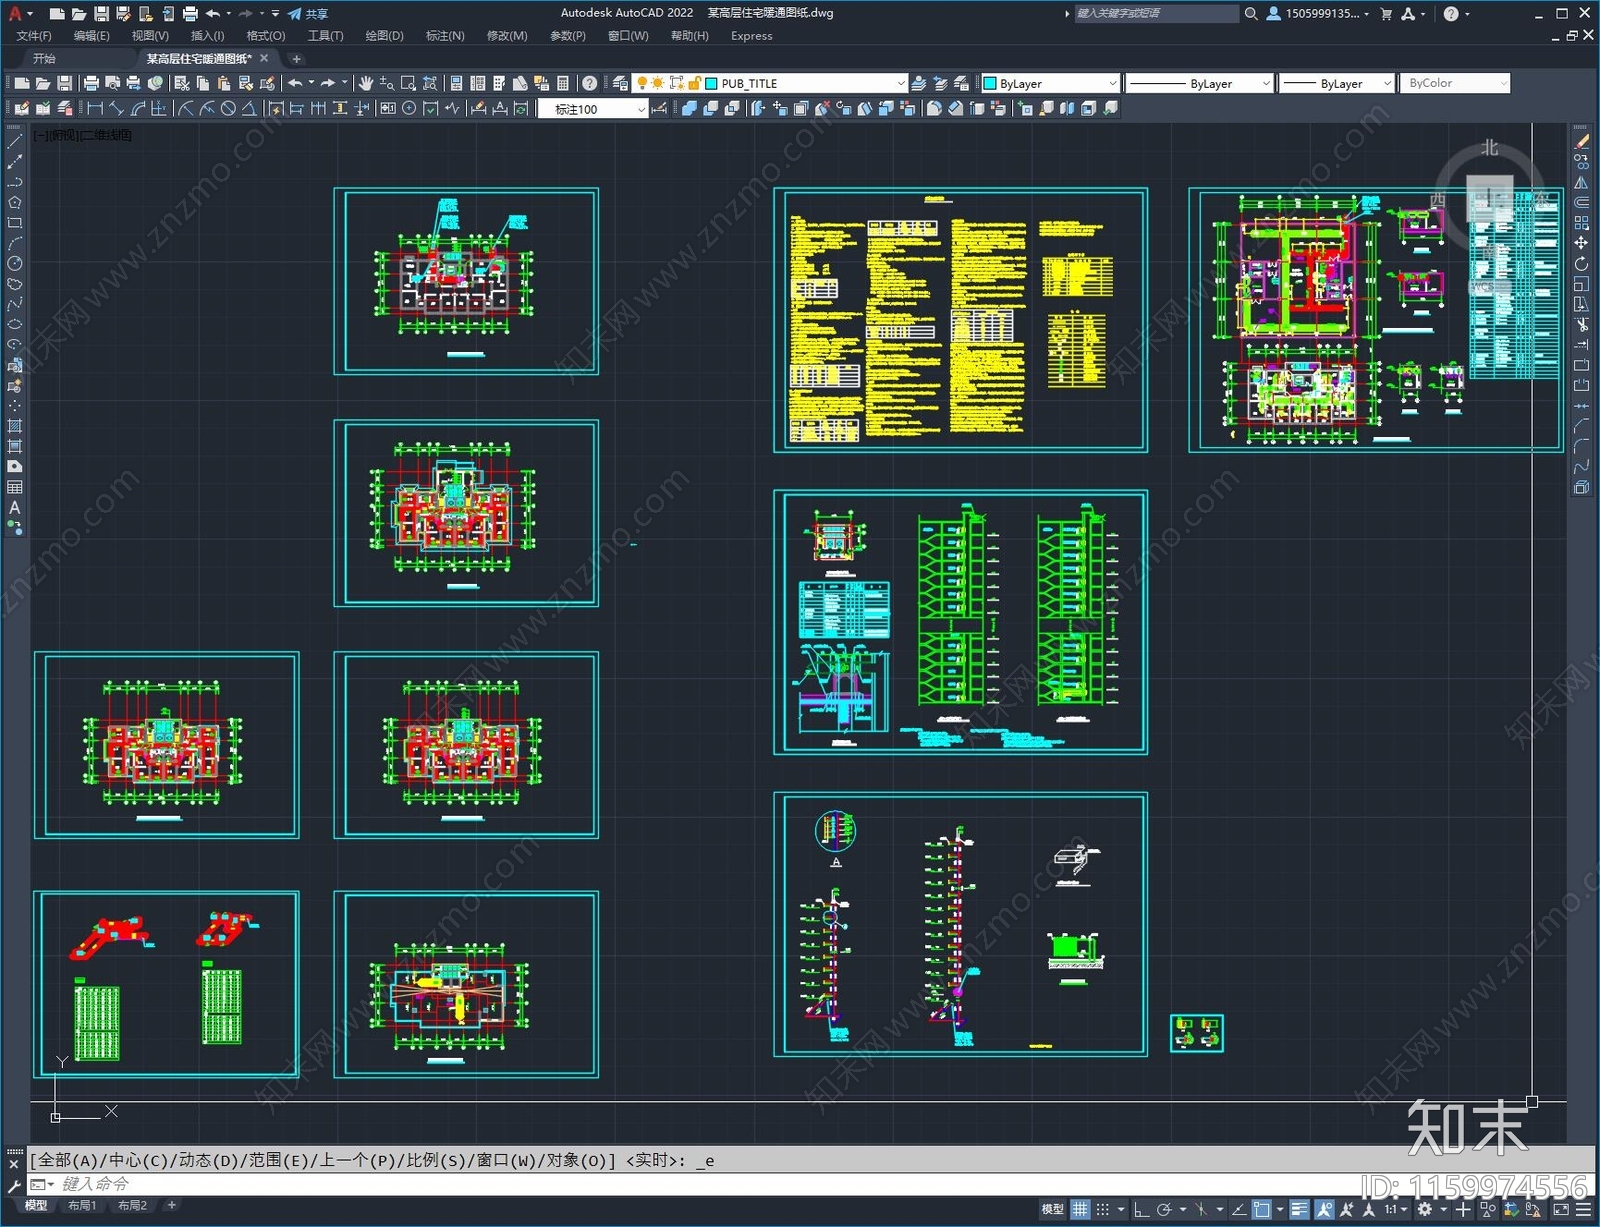Image resolution: width=1600 pixels, height=1227 pixels.
Task: Open the annotation scale 1:1 dropdown
Action: pyautogui.click(x=1396, y=1209)
